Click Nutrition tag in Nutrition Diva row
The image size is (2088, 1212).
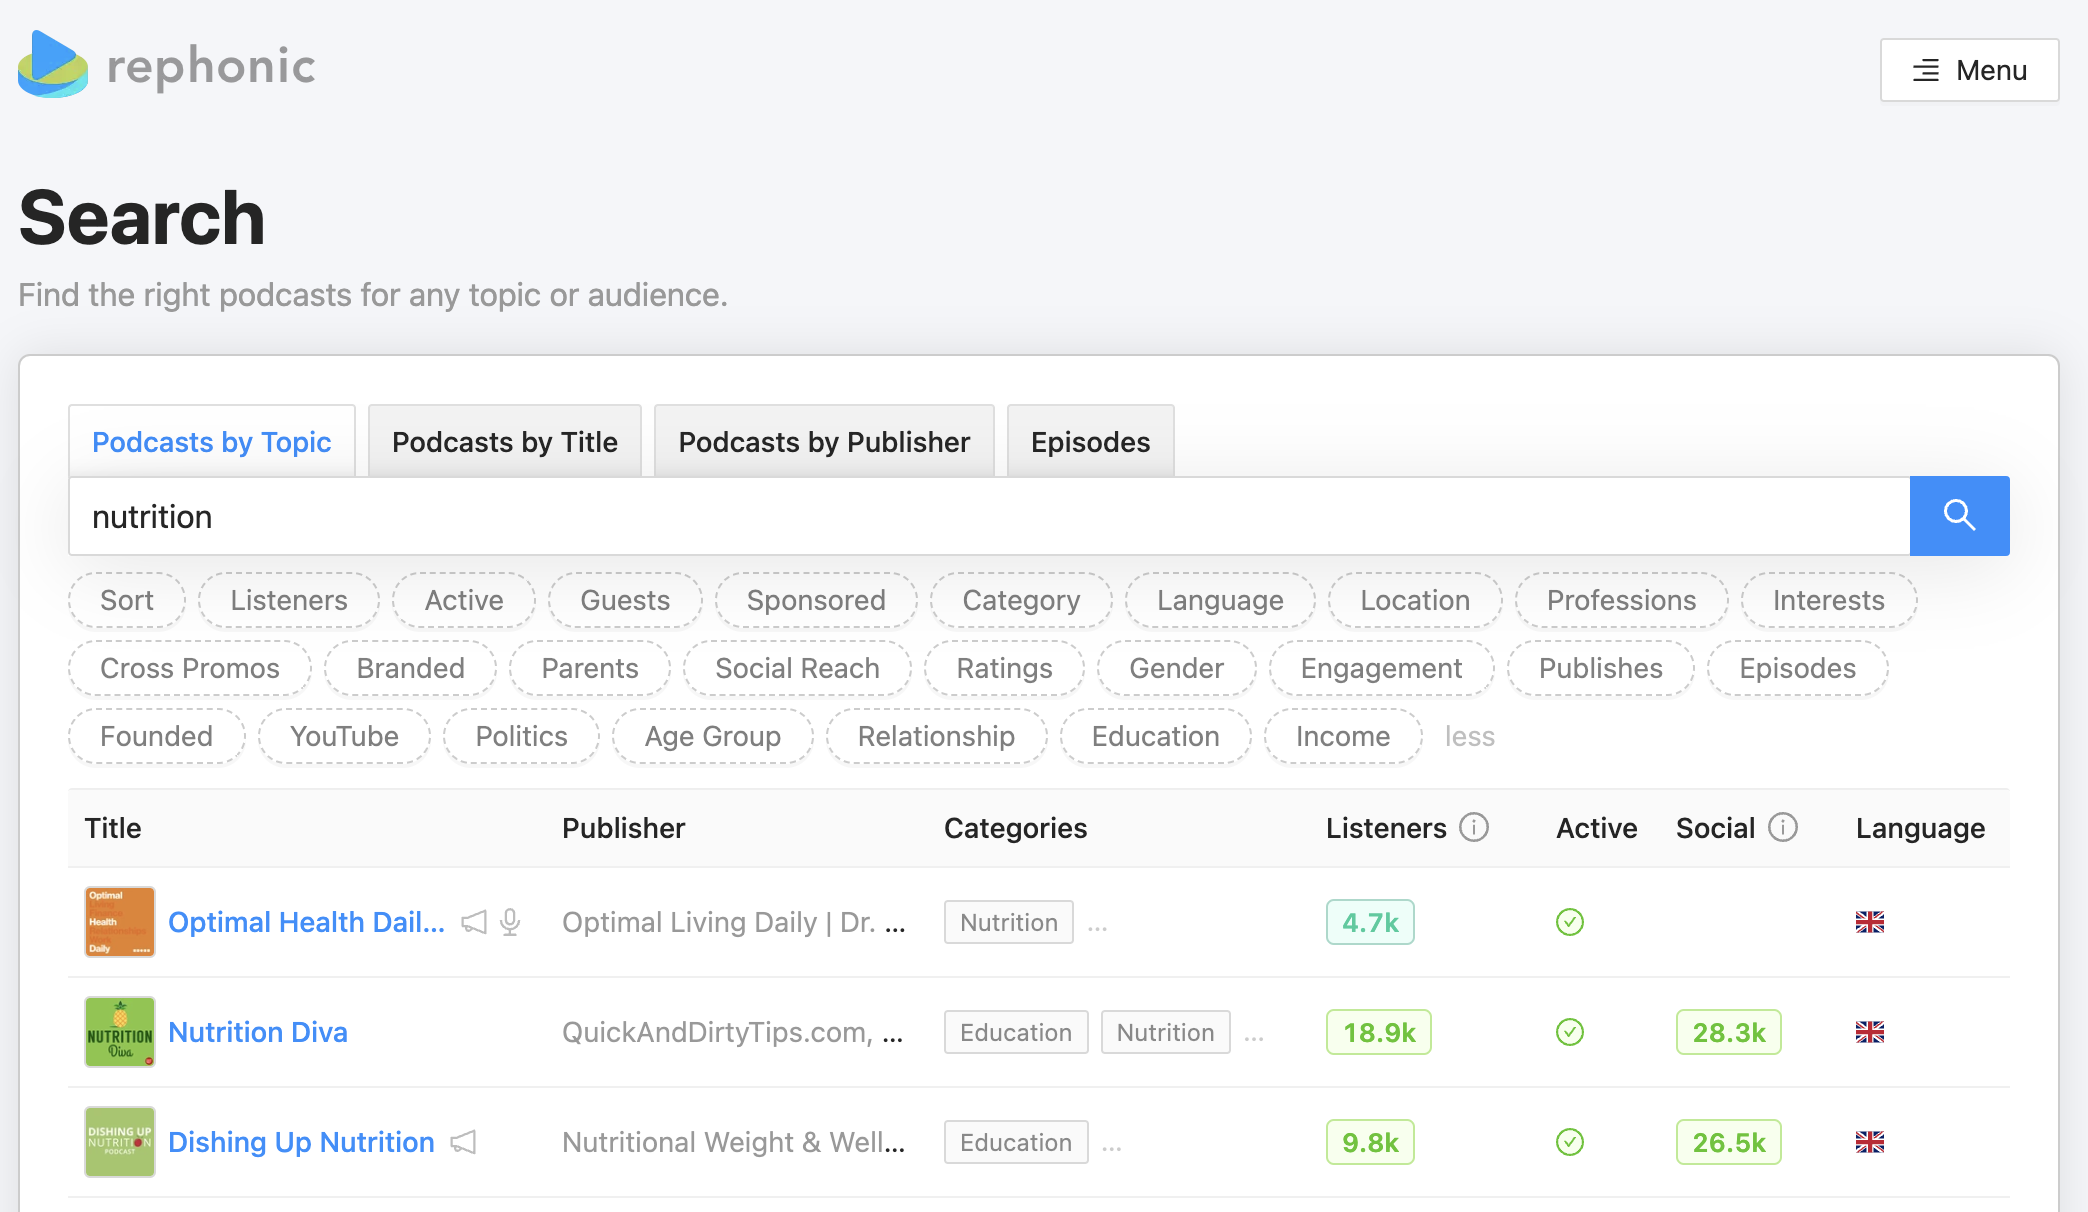click(1166, 1032)
